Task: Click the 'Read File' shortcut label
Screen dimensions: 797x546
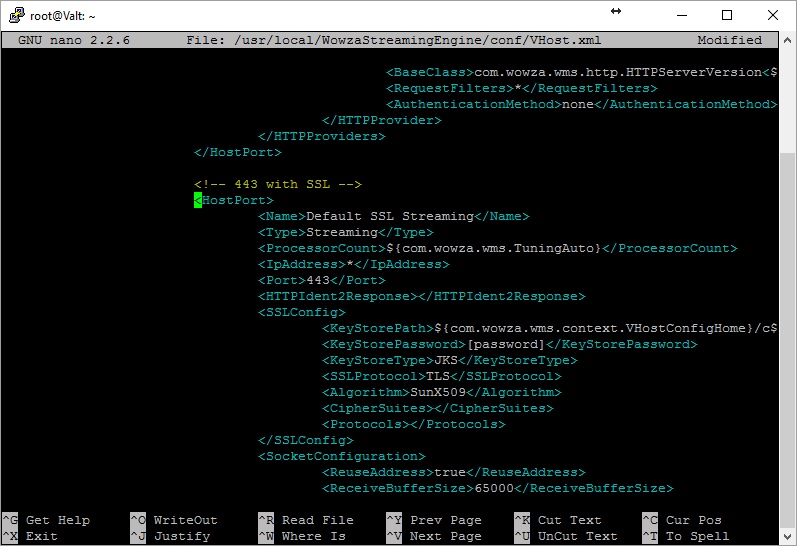Action: 318,520
